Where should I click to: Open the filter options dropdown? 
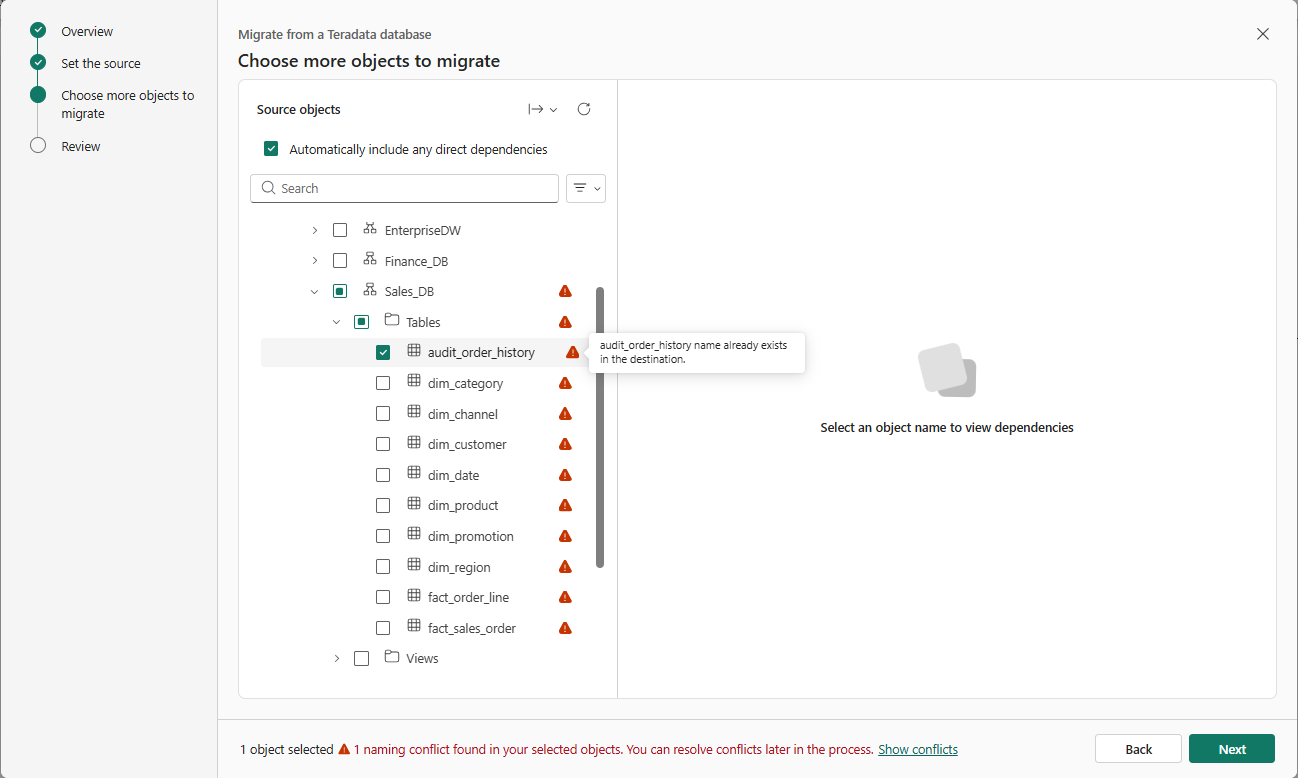pos(586,188)
